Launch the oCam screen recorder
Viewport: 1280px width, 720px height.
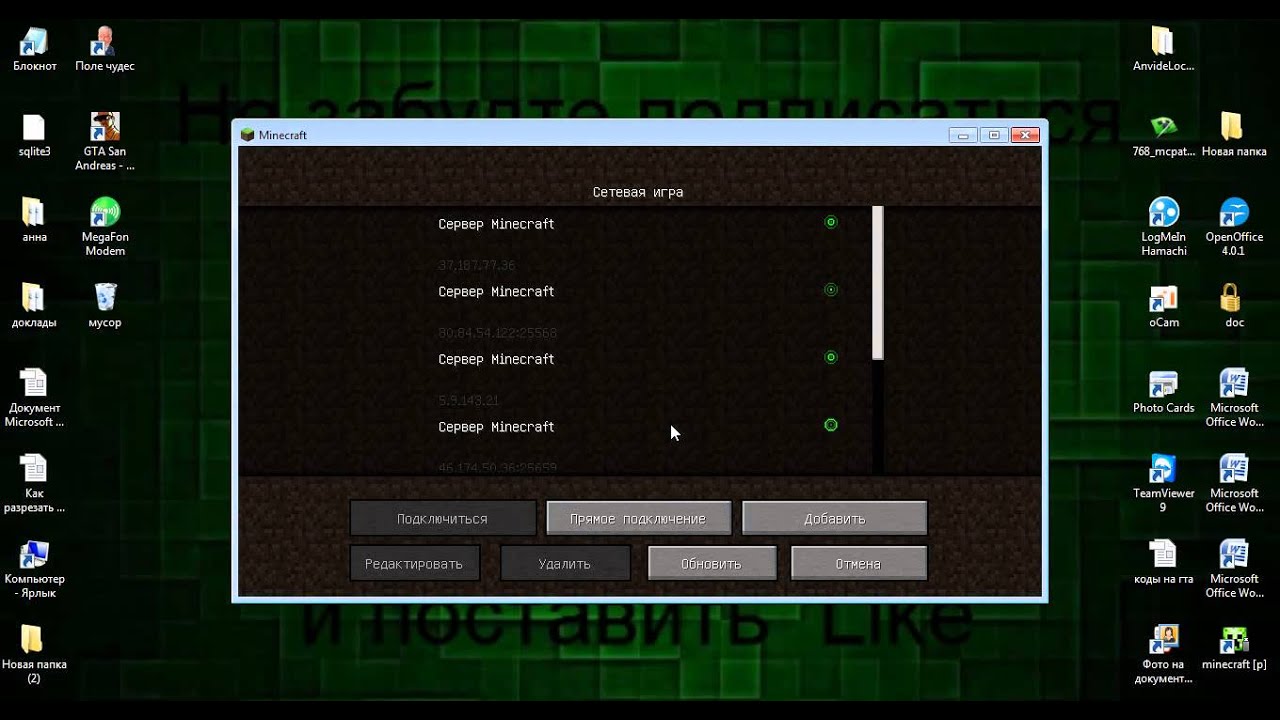tap(1163, 306)
